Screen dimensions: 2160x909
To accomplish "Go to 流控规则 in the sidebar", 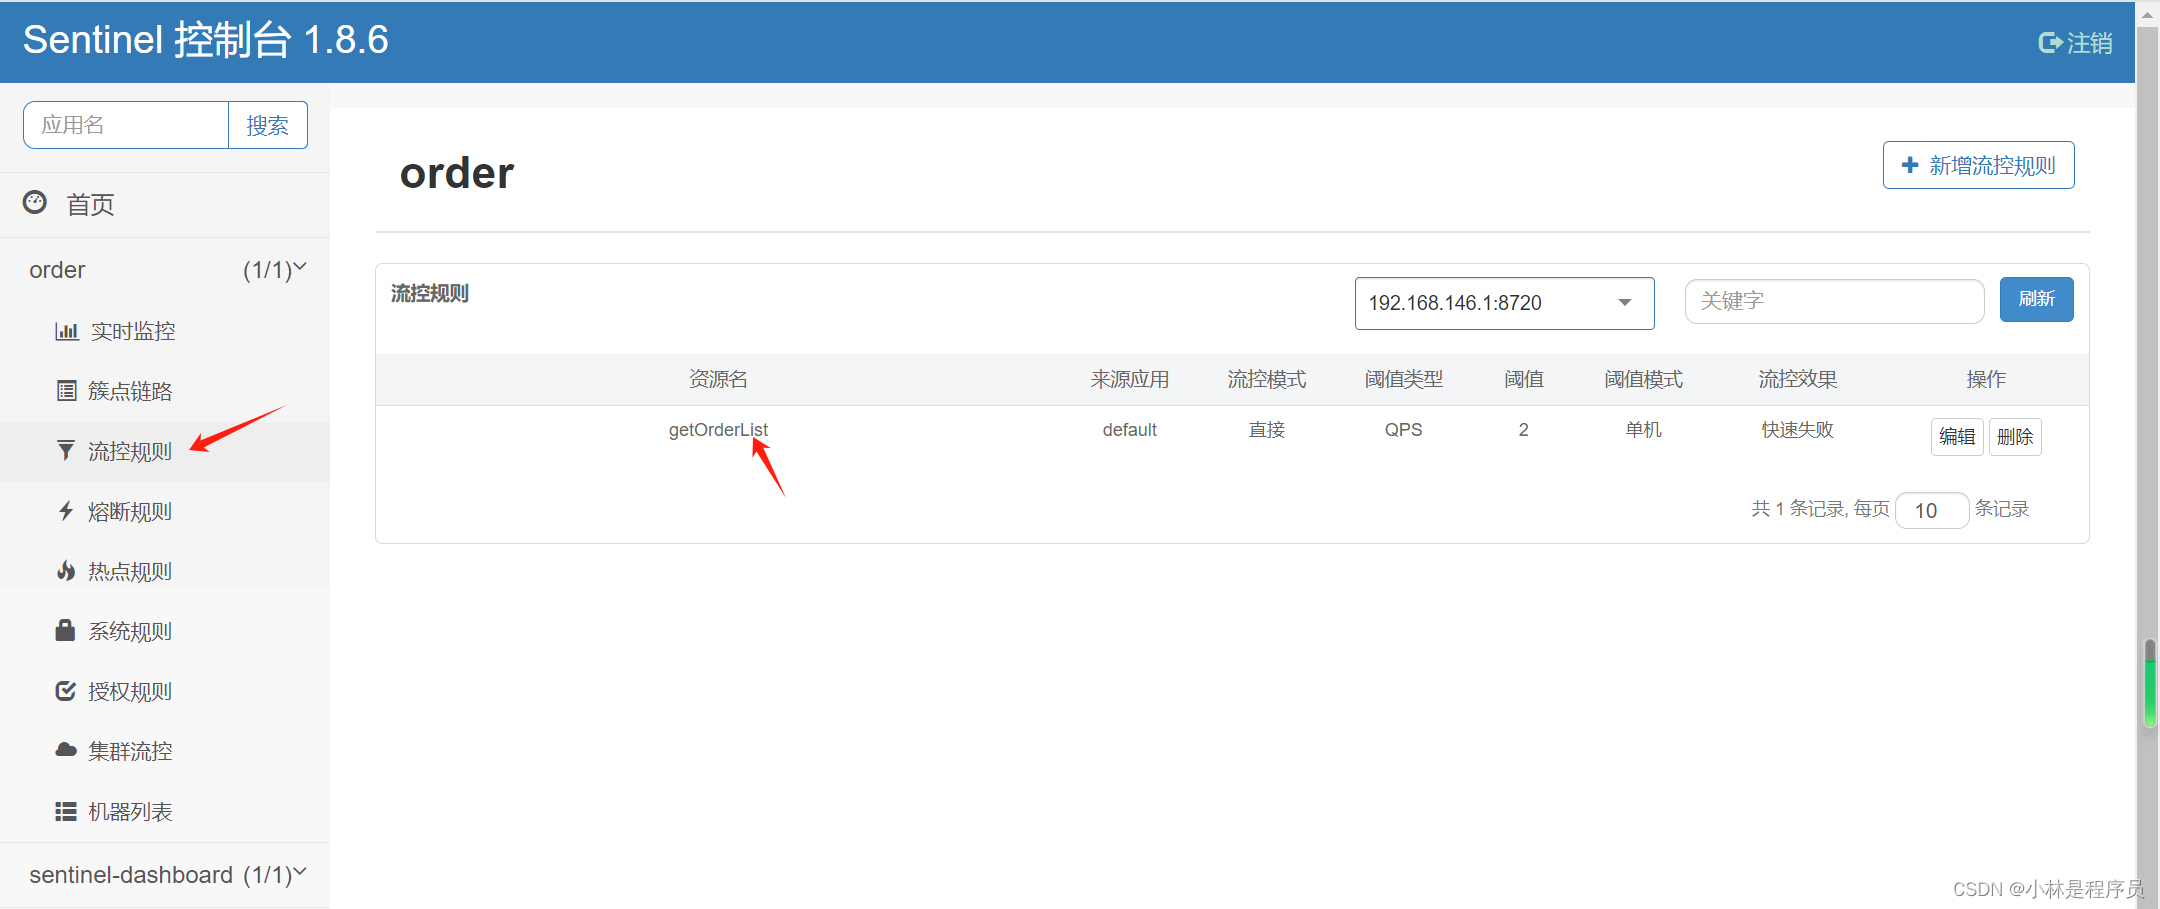I will (165, 451).
